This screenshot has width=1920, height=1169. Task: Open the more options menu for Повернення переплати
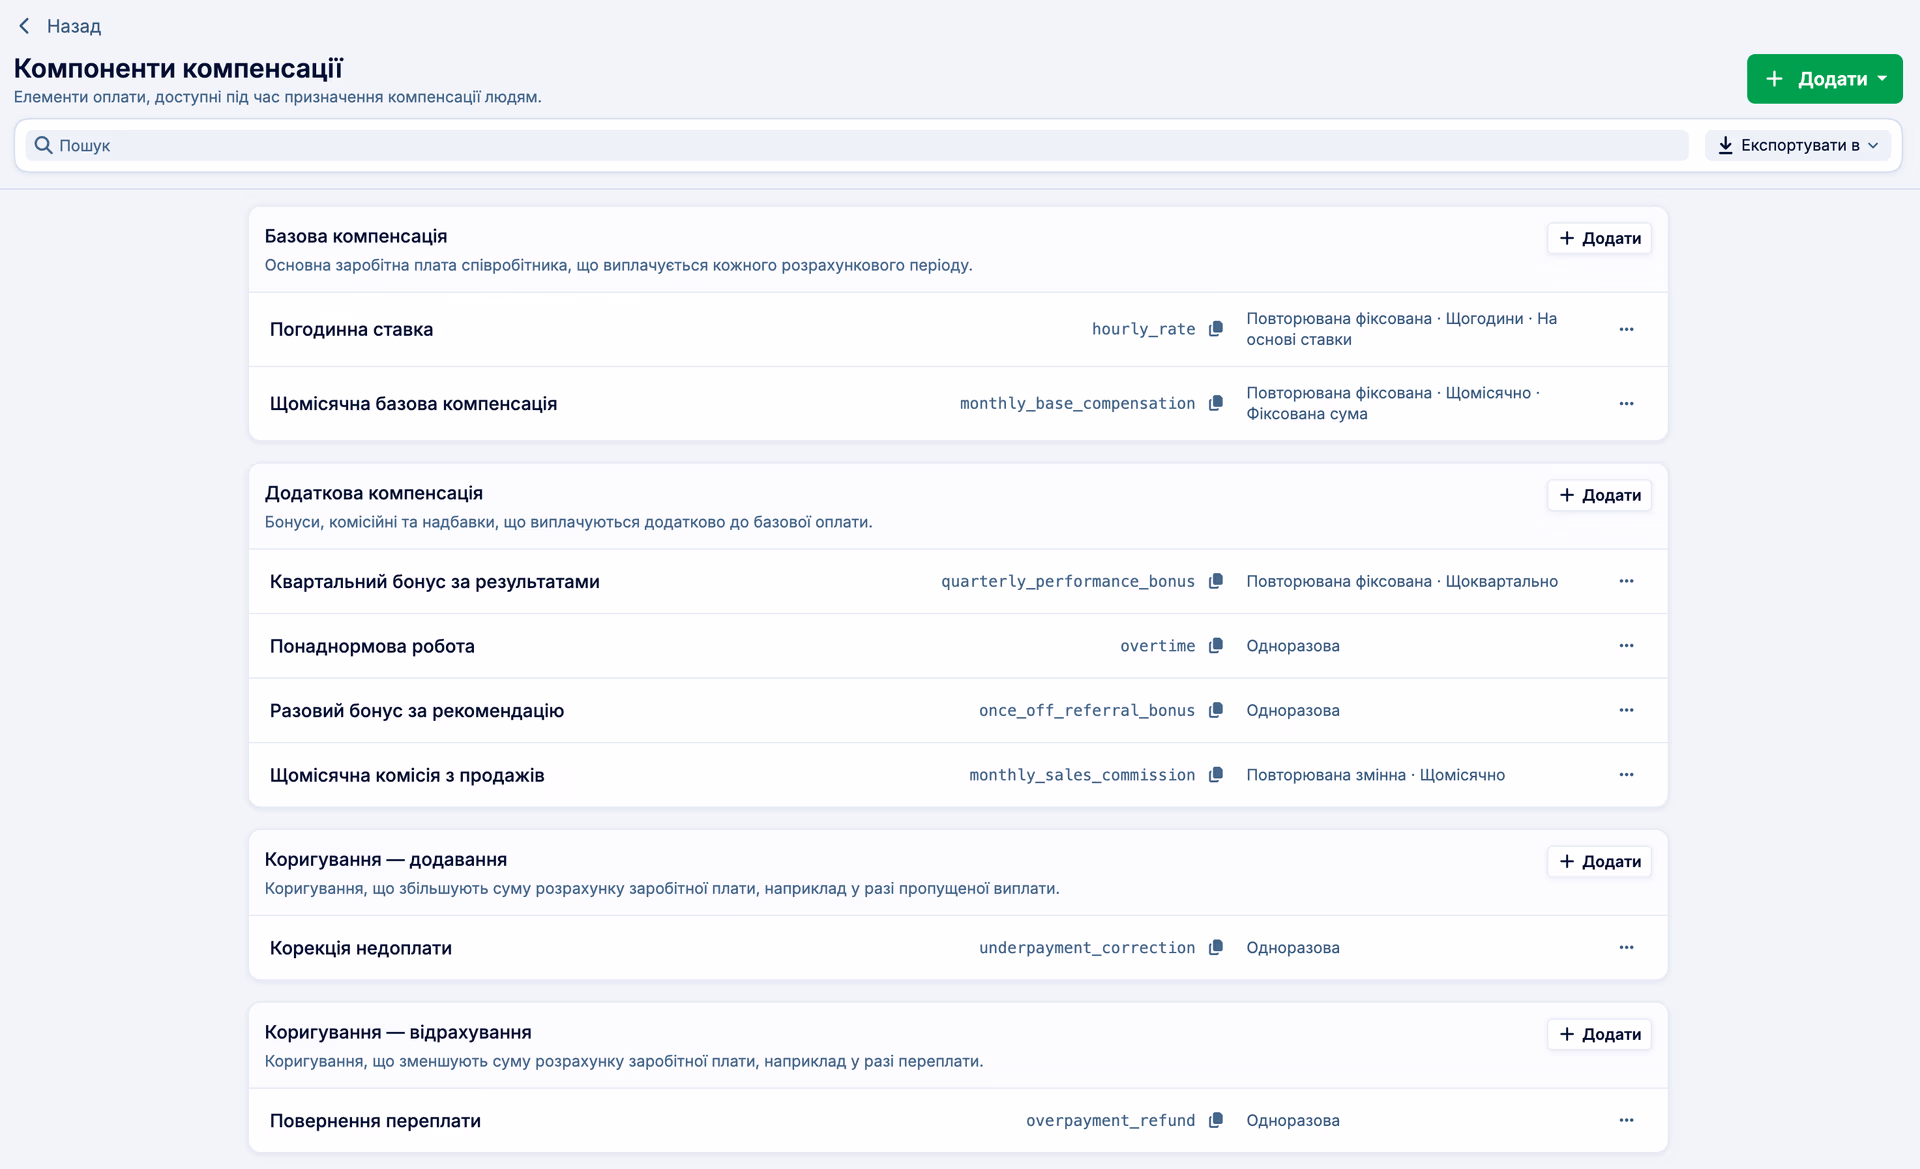click(1626, 1120)
